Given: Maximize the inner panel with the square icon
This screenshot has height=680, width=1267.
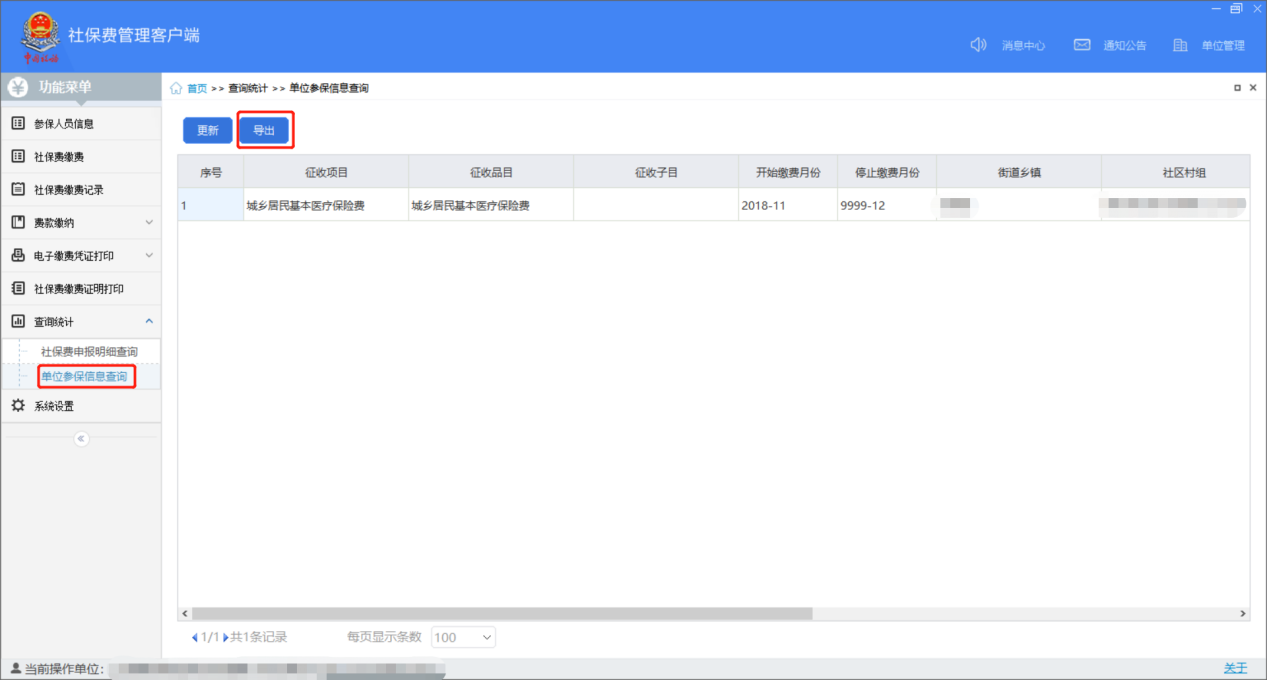Looking at the screenshot, I should tap(1237, 88).
